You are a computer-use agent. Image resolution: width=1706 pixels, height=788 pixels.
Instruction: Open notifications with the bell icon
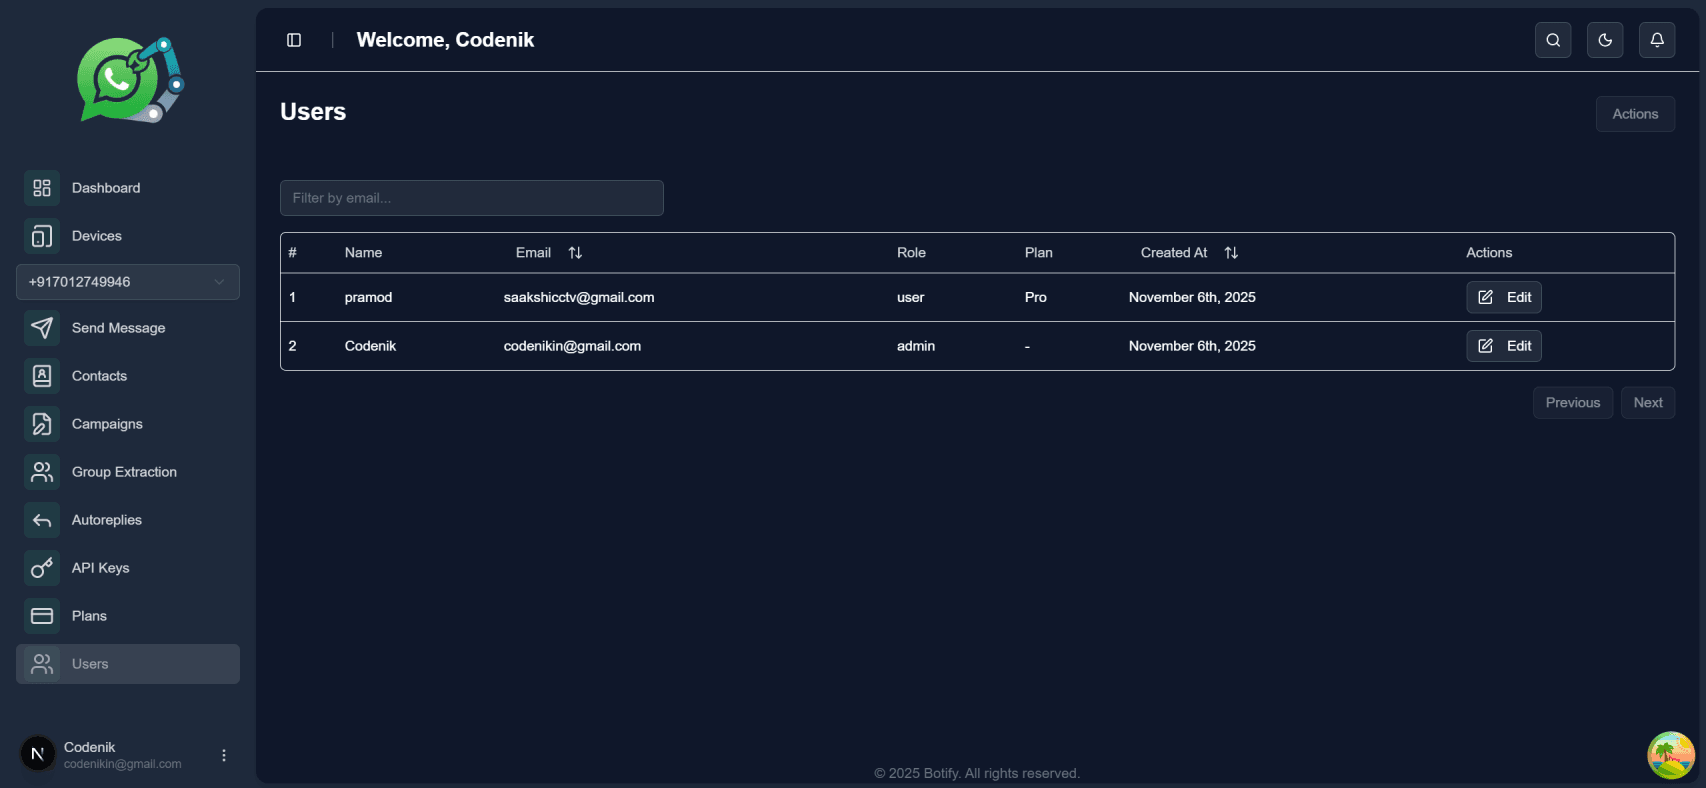coord(1657,40)
